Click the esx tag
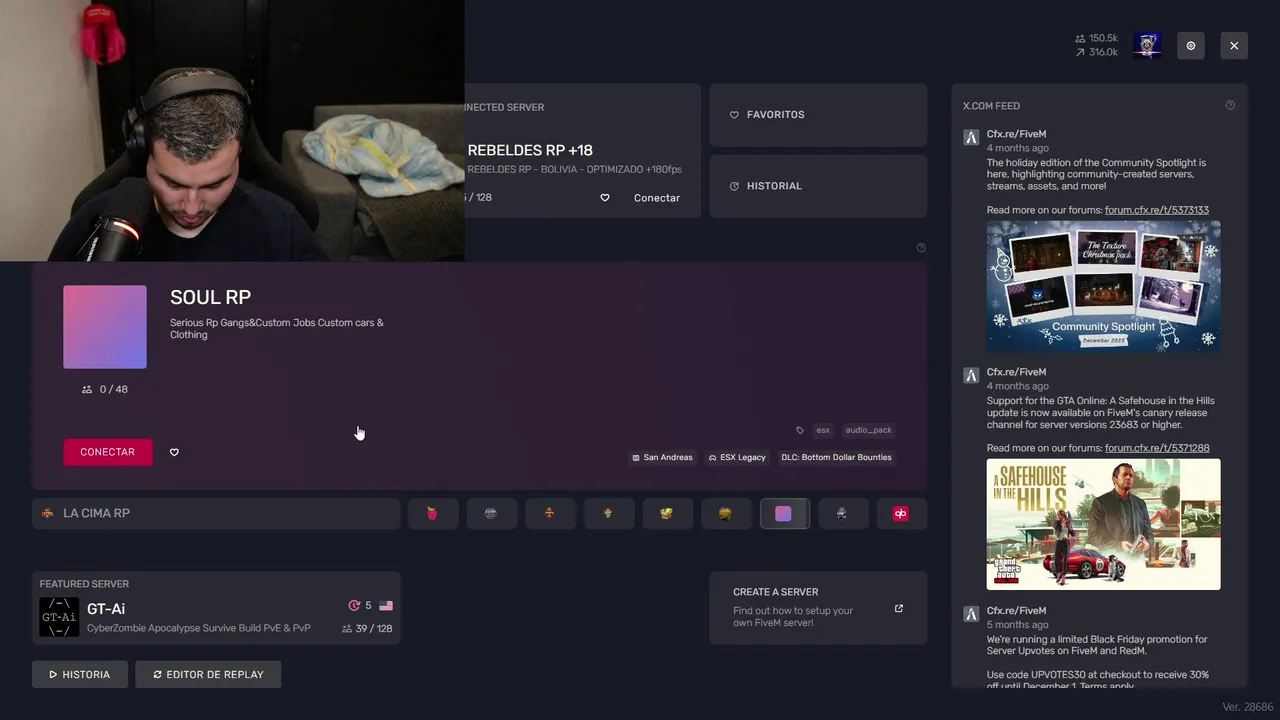This screenshot has height=720, width=1280. point(823,430)
